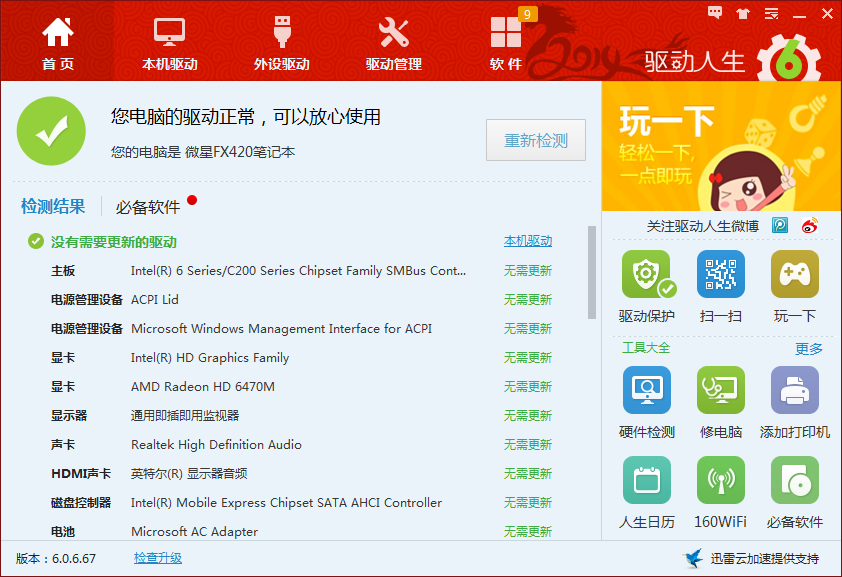Click the feedback chat bubble icon
The image size is (842, 577).
(715, 13)
